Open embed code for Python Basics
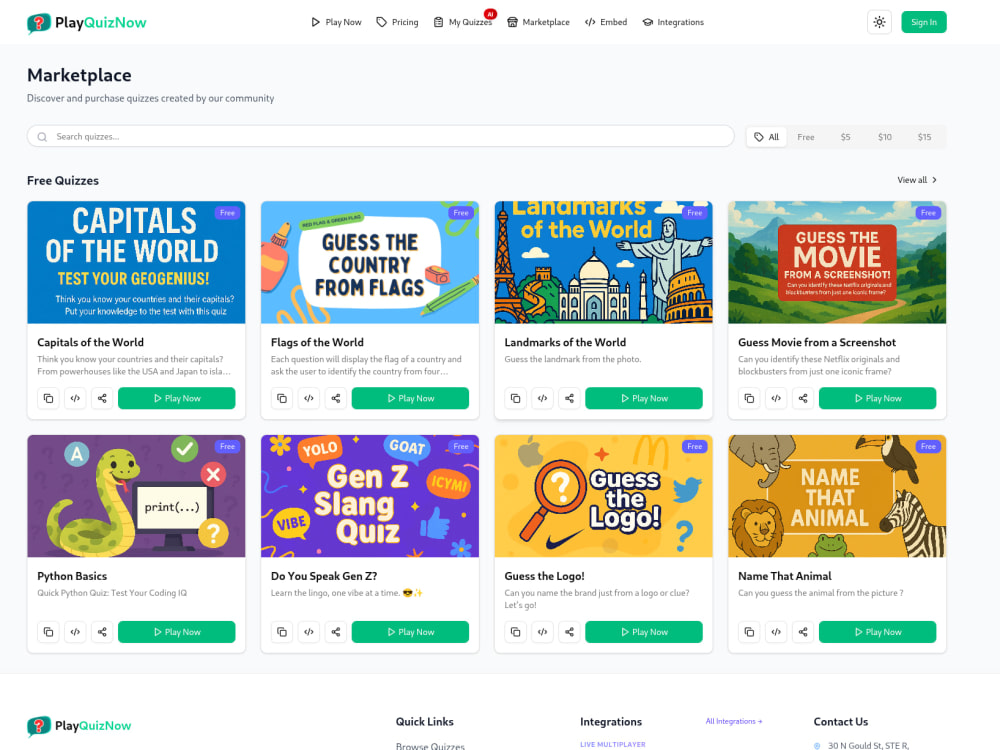This screenshot has height=750, width=1000. (x=75, y=632)
